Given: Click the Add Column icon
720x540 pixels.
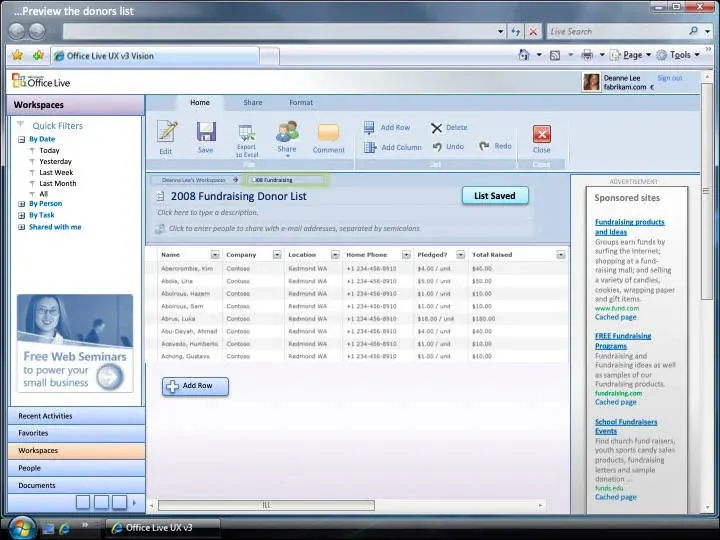Looking at the screenshot, I should (370, 147).
